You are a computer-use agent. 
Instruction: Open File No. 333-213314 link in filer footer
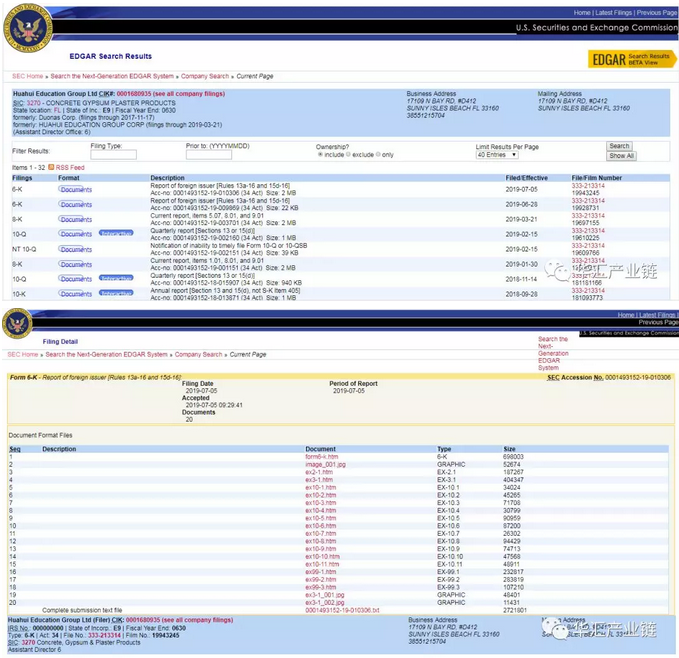pos(104,635)
